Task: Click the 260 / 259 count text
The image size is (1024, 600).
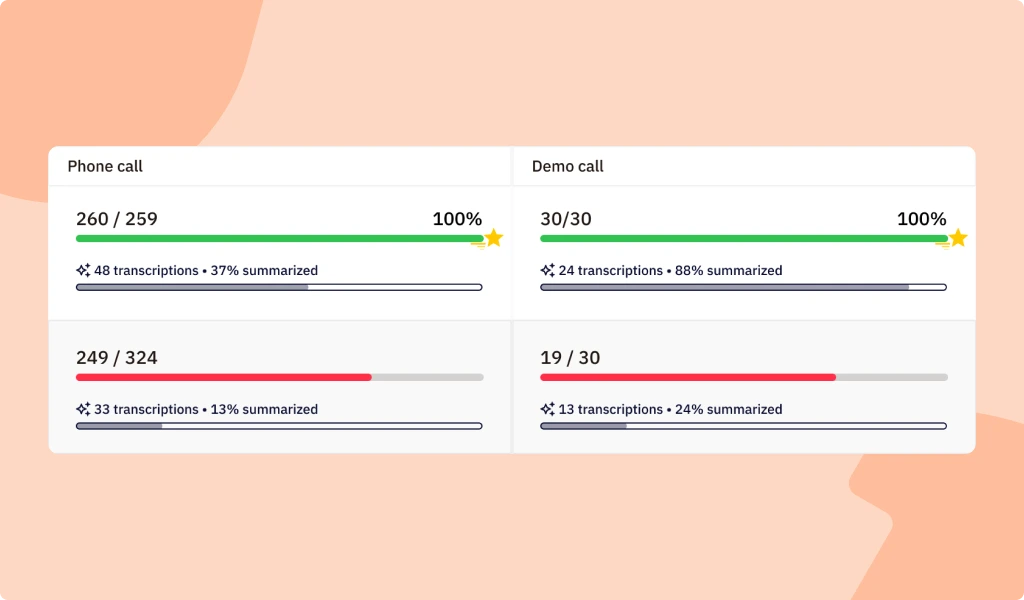Action: coord(117,219)
